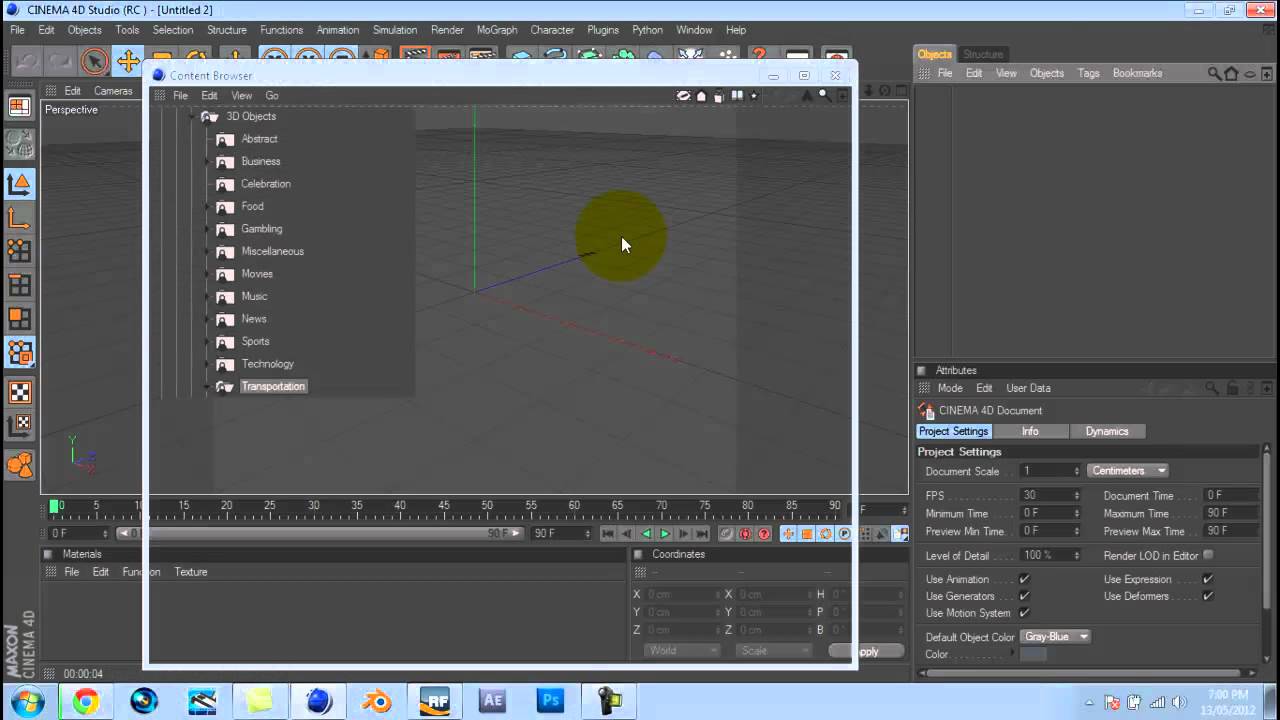Switch to the Dynamics tab in Attributes

pos(1107,431)
